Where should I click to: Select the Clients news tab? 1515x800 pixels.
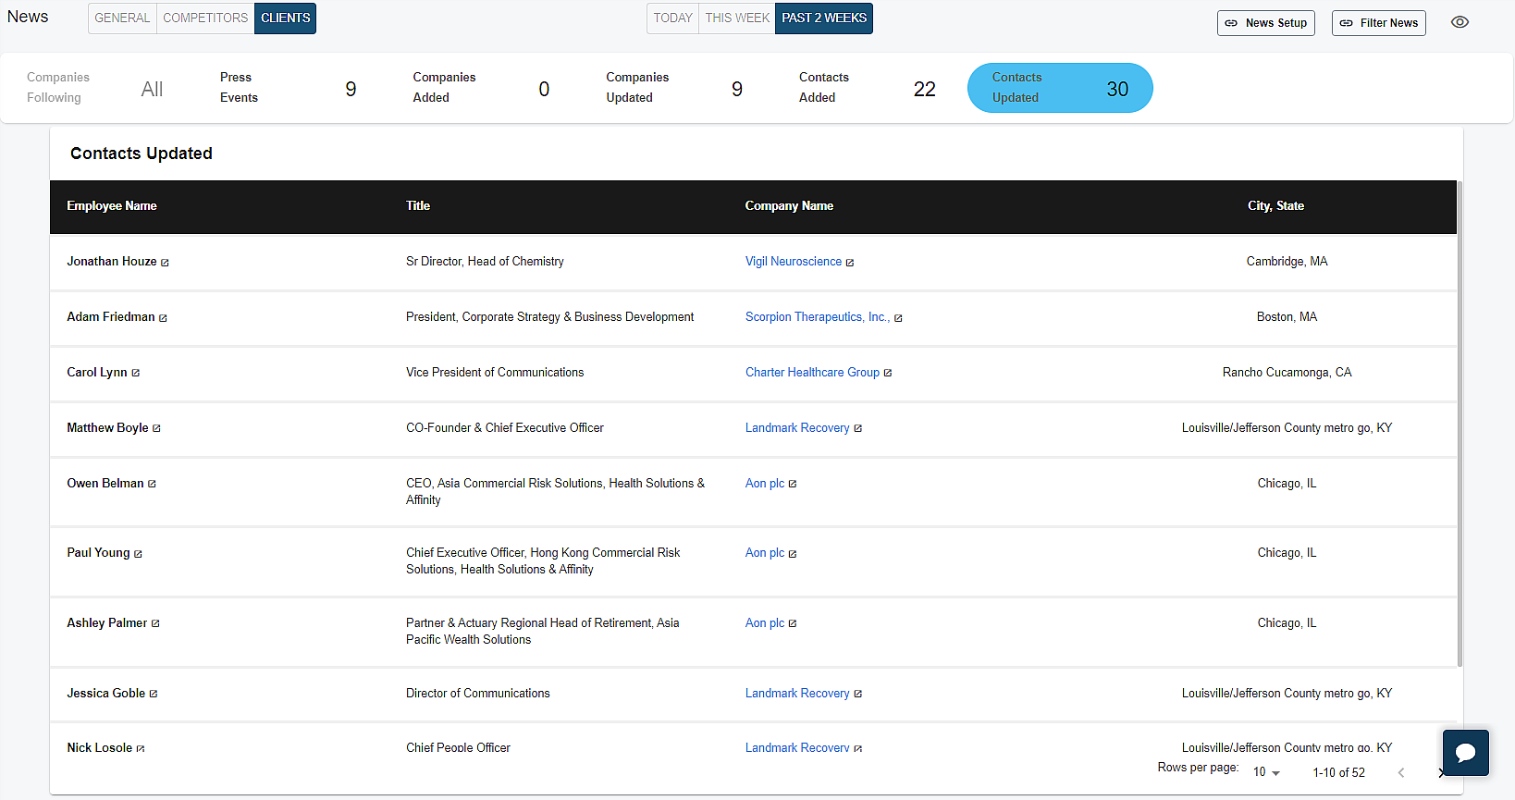pos(285,18)
